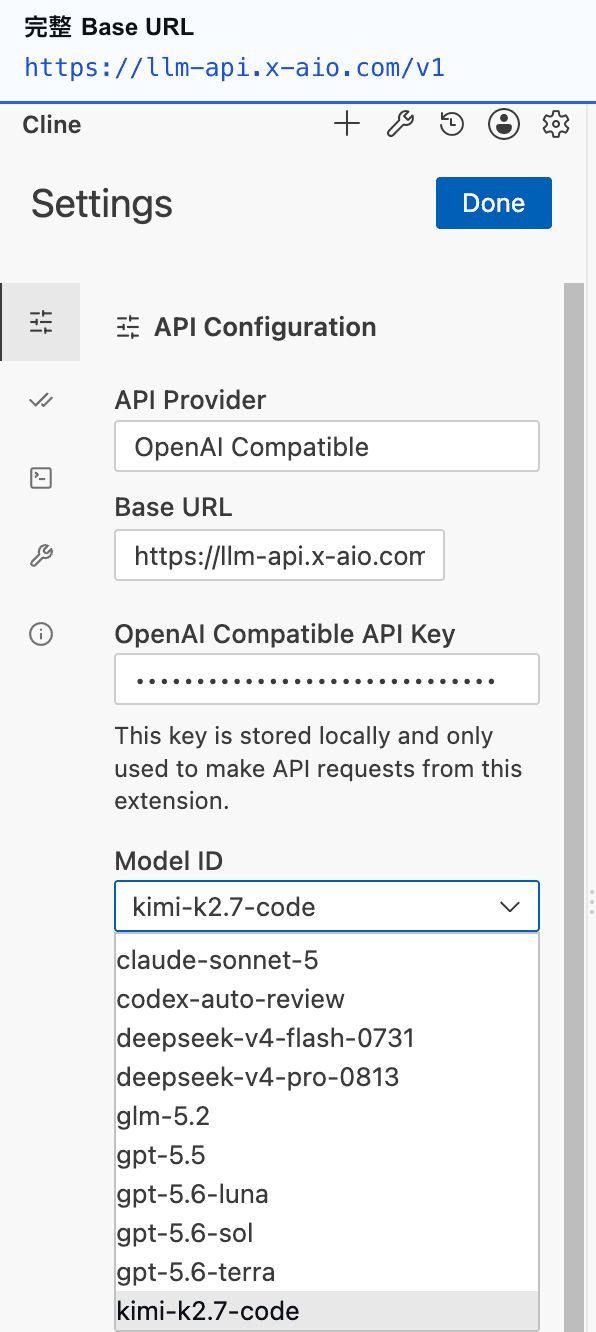Screen dimensions: 596x1332
Task: Open the Account profile icon
Action: (x=504, y=125)
